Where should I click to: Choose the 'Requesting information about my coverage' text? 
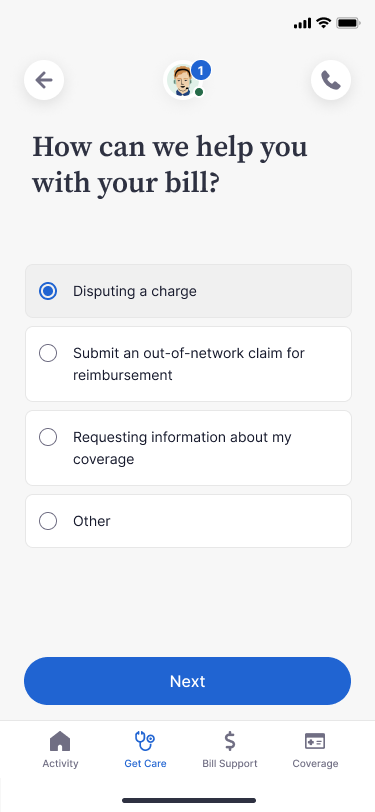[182, 448]
